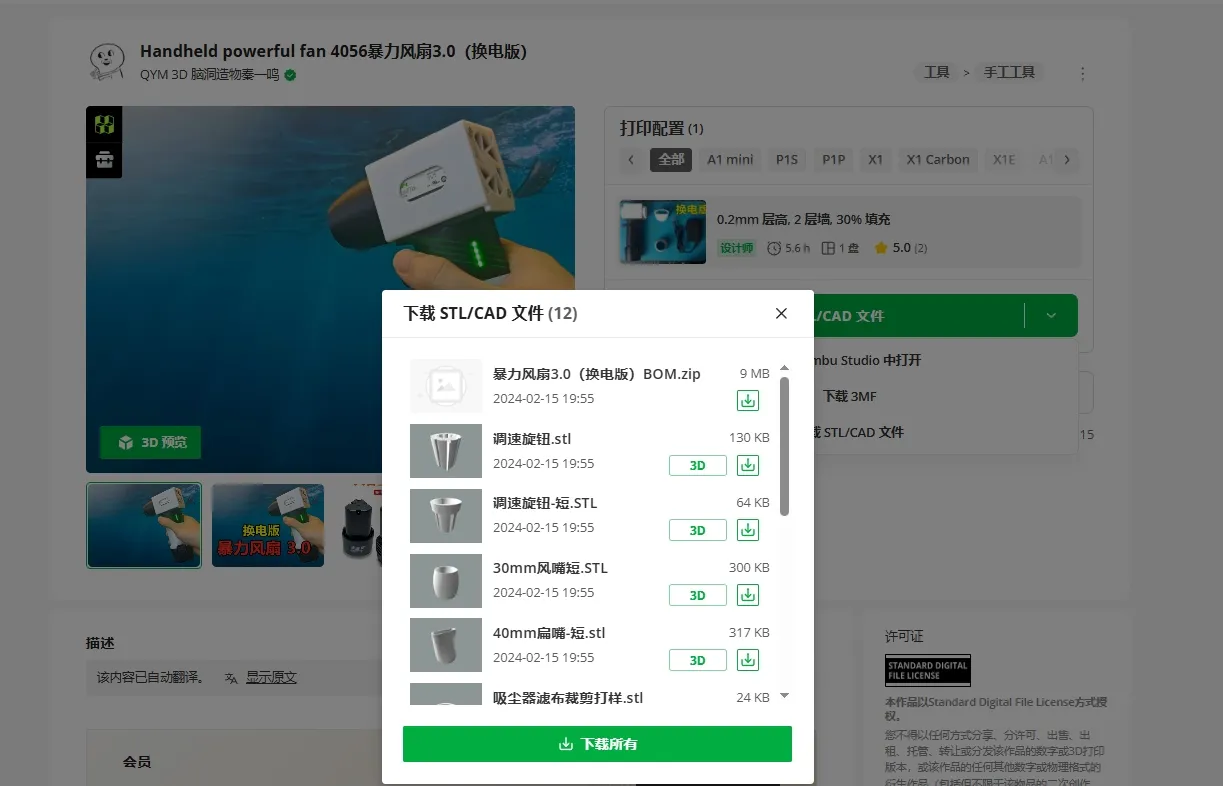Select the P1S printer tab
1223x786 pixels.
787,159
